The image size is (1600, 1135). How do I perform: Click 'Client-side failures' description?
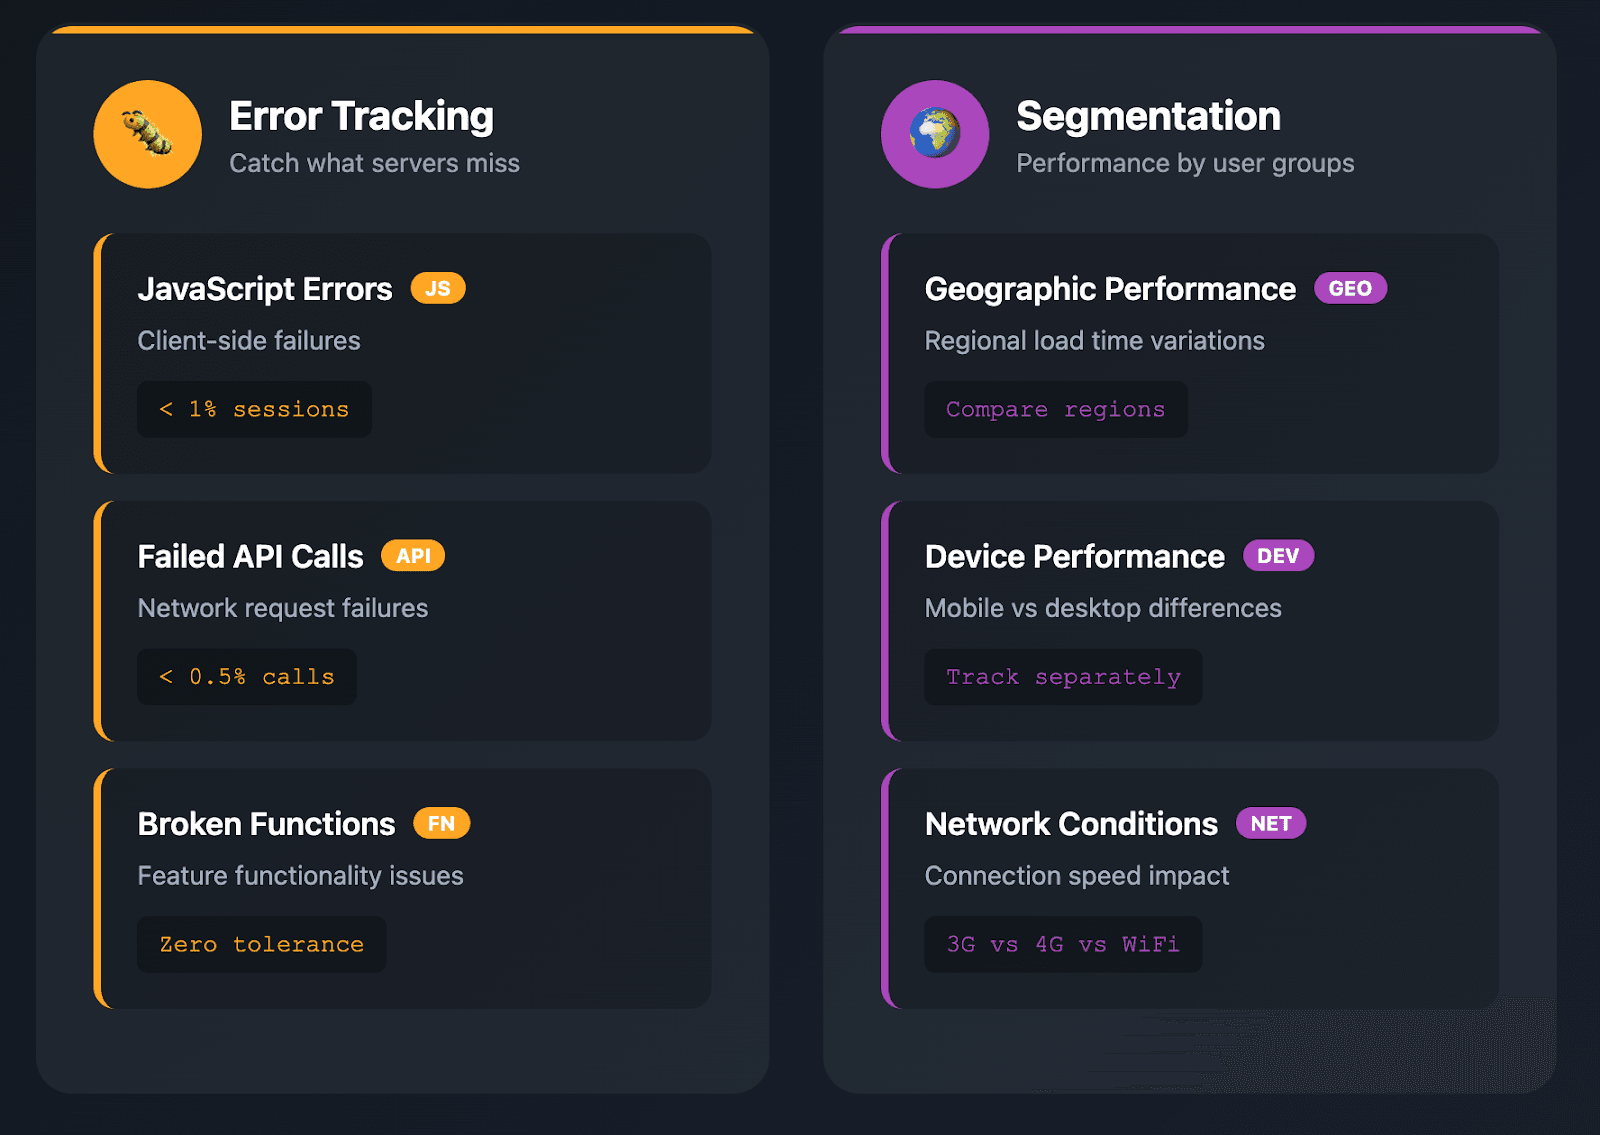249,341
